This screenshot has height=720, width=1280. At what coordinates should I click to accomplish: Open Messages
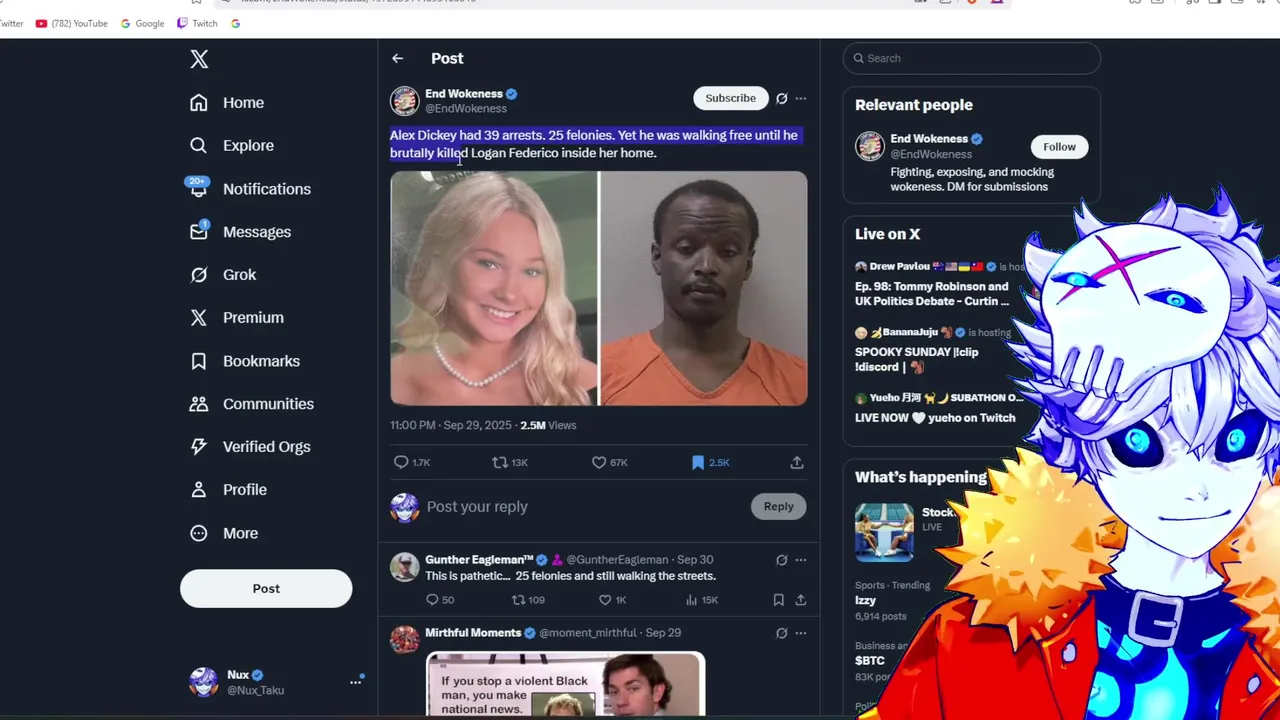tap(257, 232)
